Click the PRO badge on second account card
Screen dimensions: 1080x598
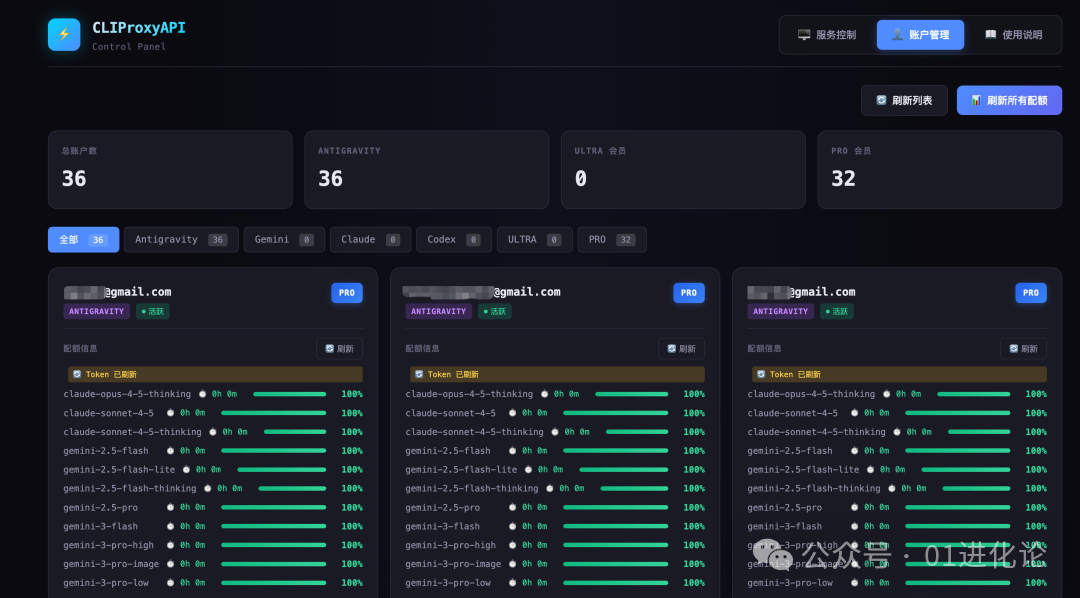(689, 293)
